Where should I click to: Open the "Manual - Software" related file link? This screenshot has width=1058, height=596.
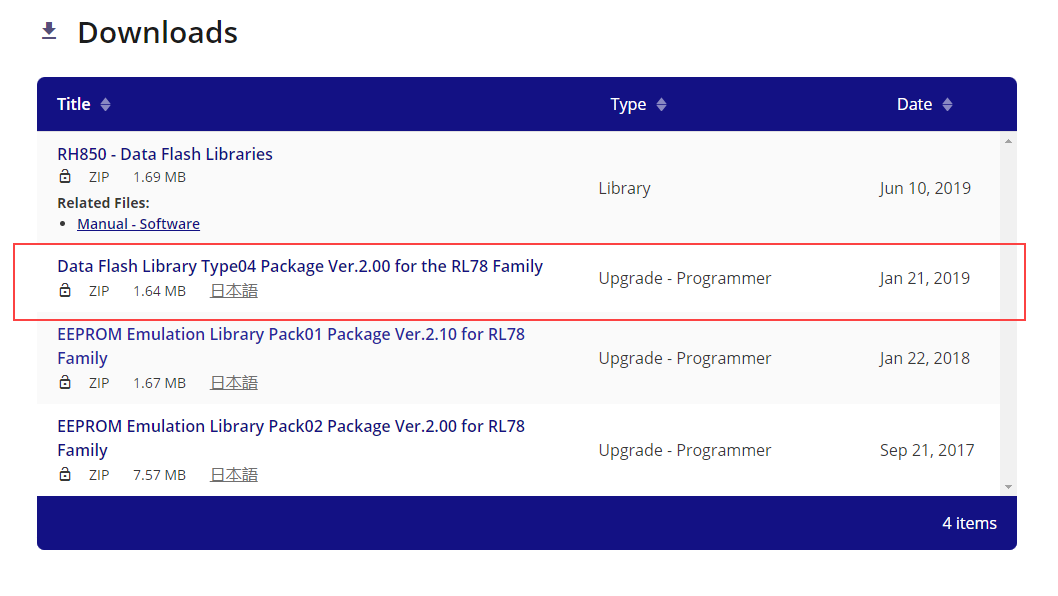click(x=138, y=223)
